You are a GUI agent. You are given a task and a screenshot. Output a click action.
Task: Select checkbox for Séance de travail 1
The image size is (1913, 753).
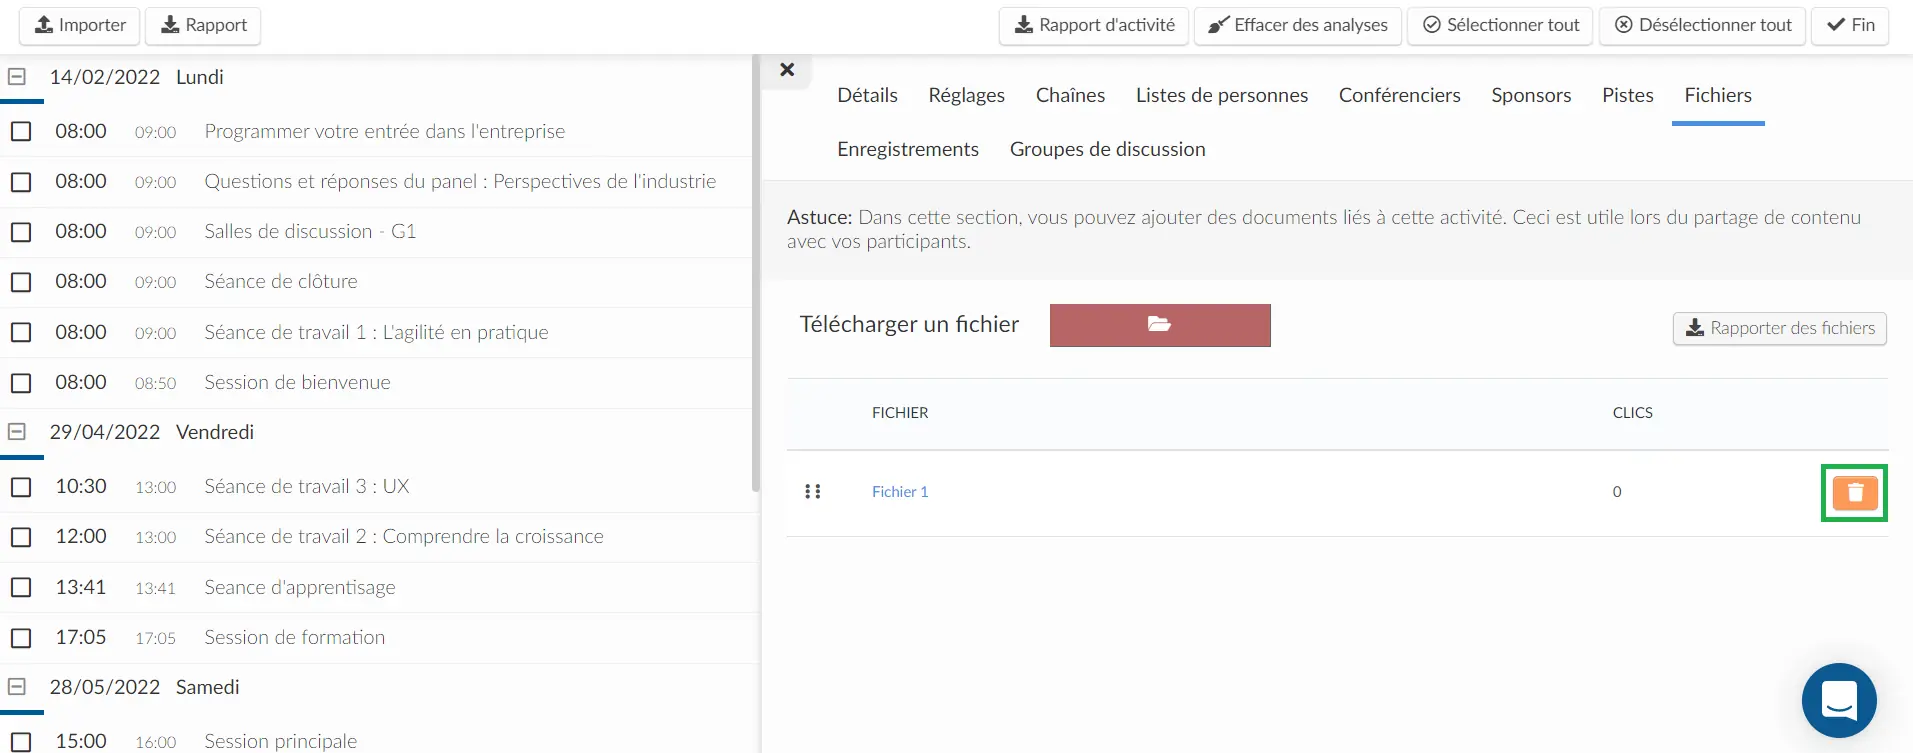(x=21, y=332)
